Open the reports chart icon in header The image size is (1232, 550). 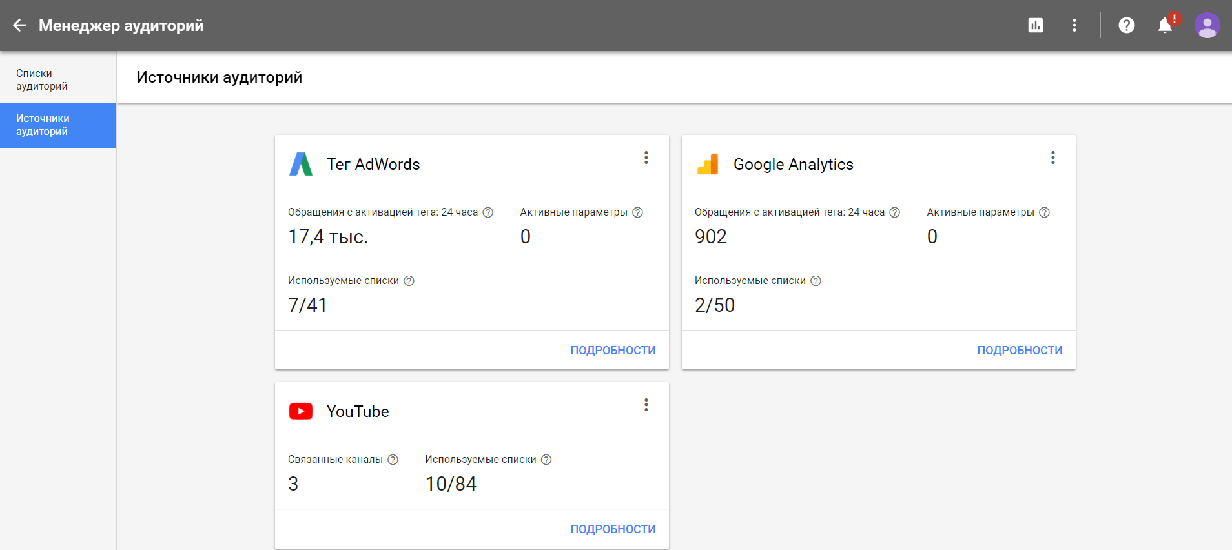point(1036,26)
